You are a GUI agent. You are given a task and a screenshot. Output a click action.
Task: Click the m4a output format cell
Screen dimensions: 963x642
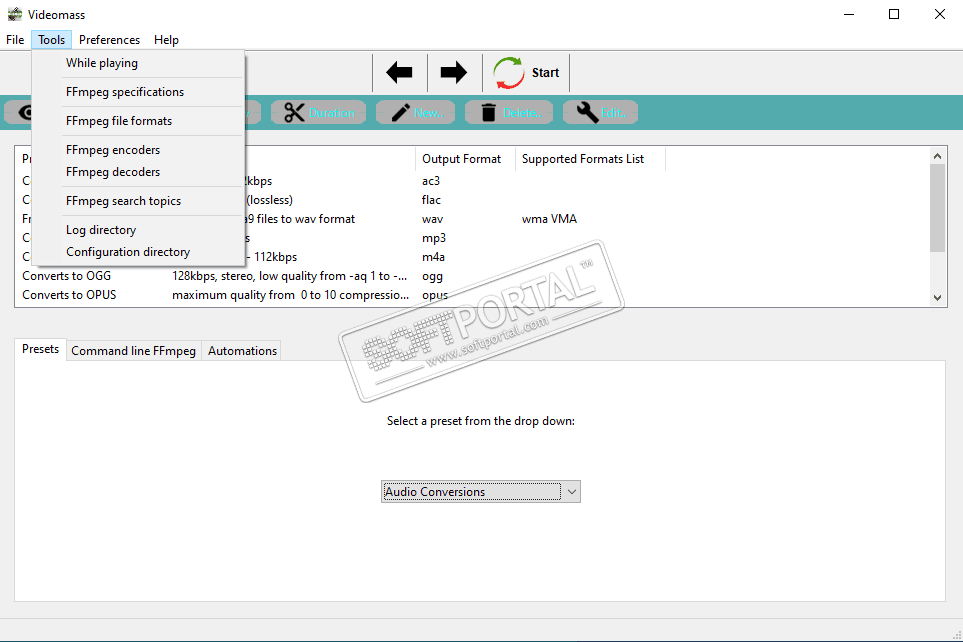pyautogui.click(x=433, y=257)
